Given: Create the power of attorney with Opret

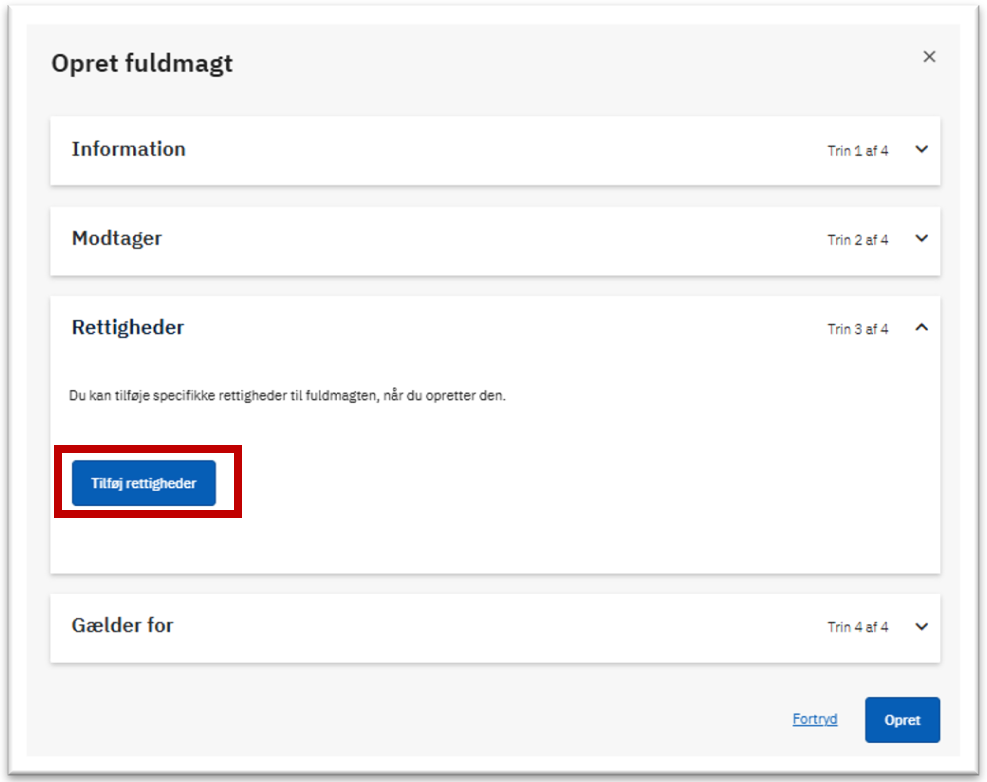Looking at the screenshot, I should point(902,720).
